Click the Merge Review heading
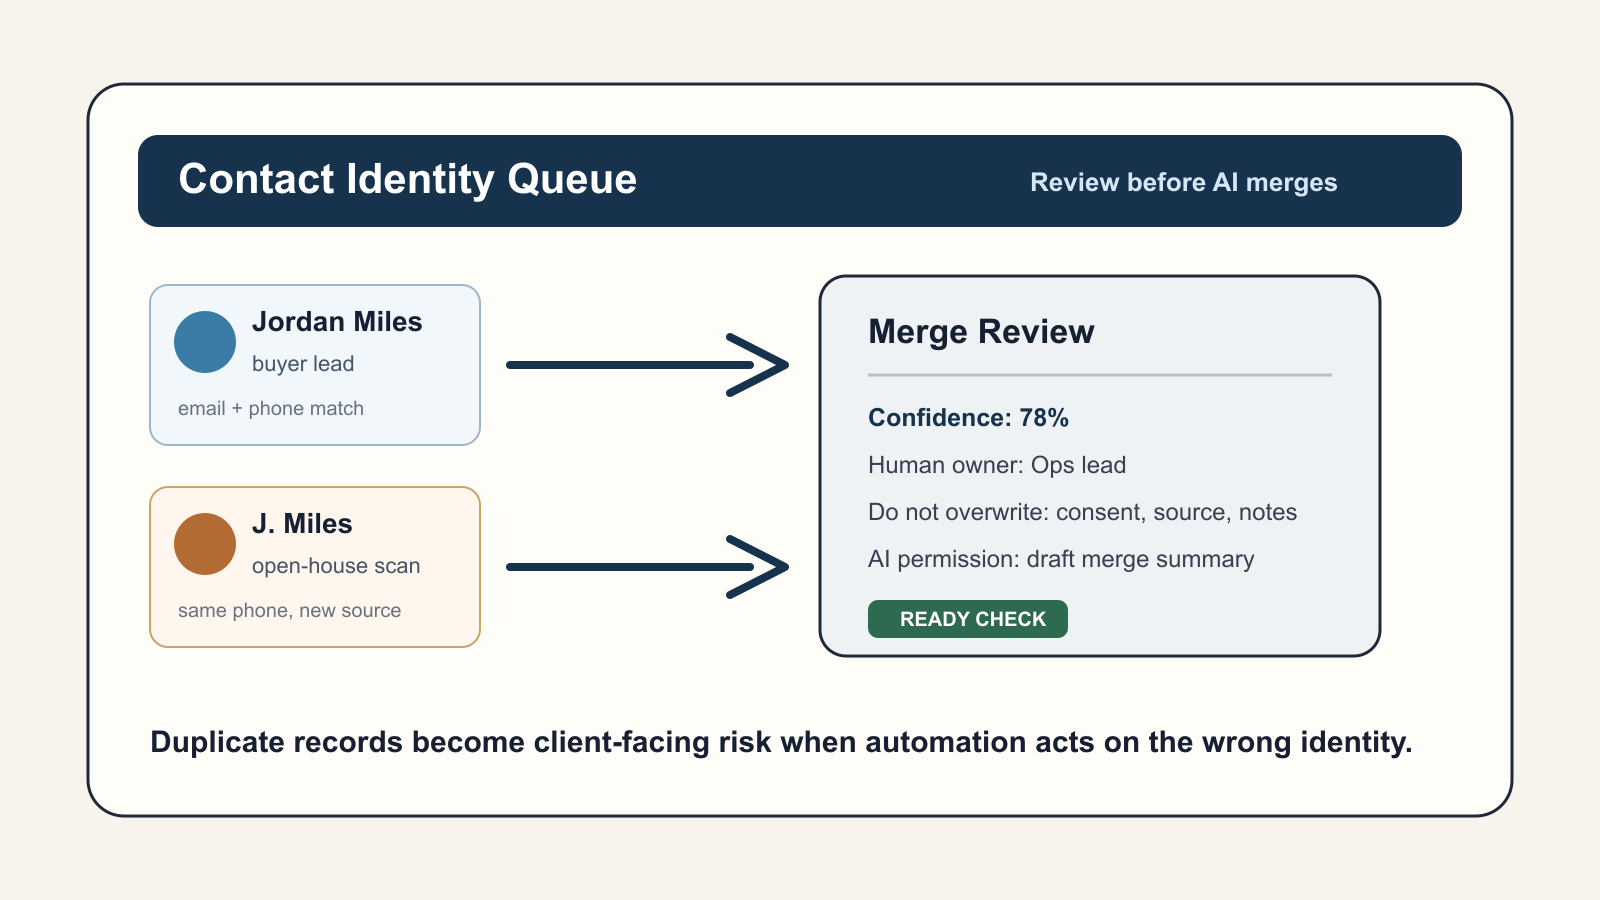The width and height of the screenshot is (1600, 900). 981,332
